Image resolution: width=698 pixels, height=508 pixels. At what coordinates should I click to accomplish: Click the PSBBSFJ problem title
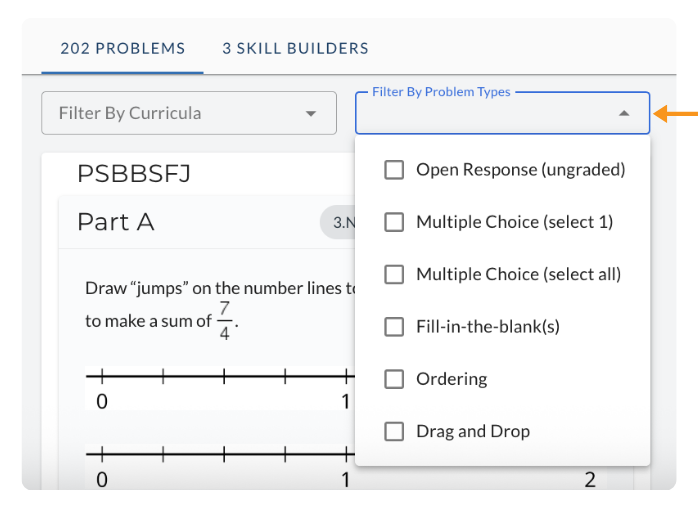pyautogui.click(x=134, y=174)
